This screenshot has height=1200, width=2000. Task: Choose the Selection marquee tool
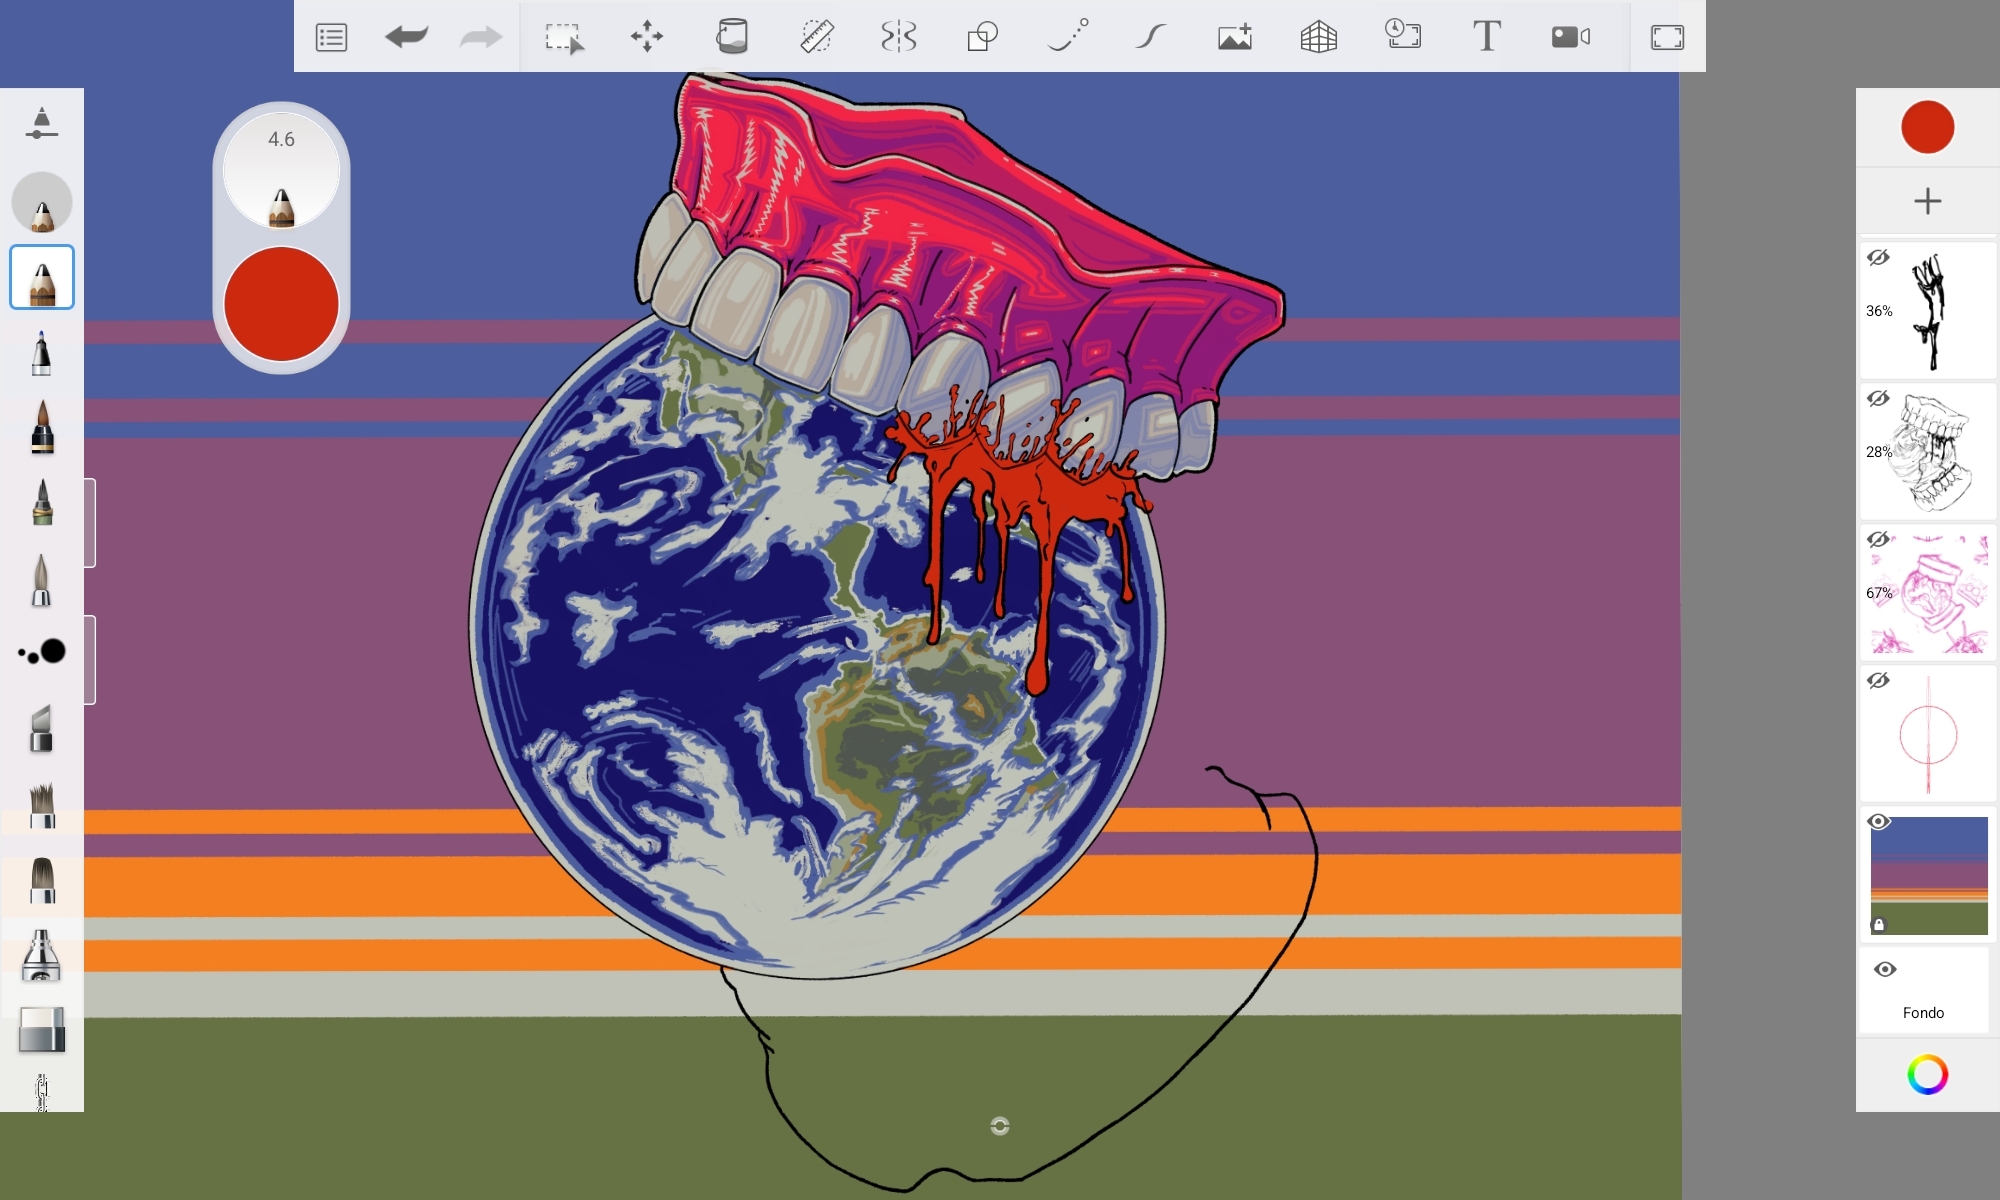click(564, 38)
